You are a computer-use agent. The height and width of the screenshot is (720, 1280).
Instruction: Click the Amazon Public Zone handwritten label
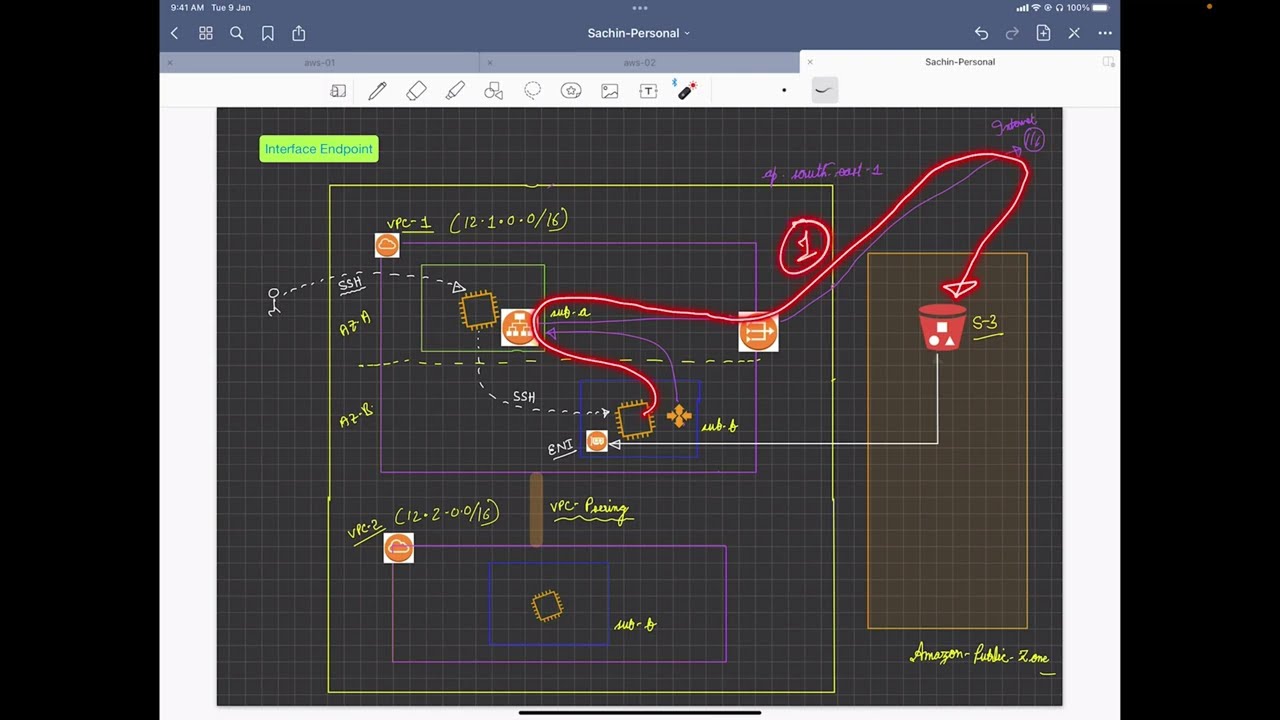pos(980,656)
